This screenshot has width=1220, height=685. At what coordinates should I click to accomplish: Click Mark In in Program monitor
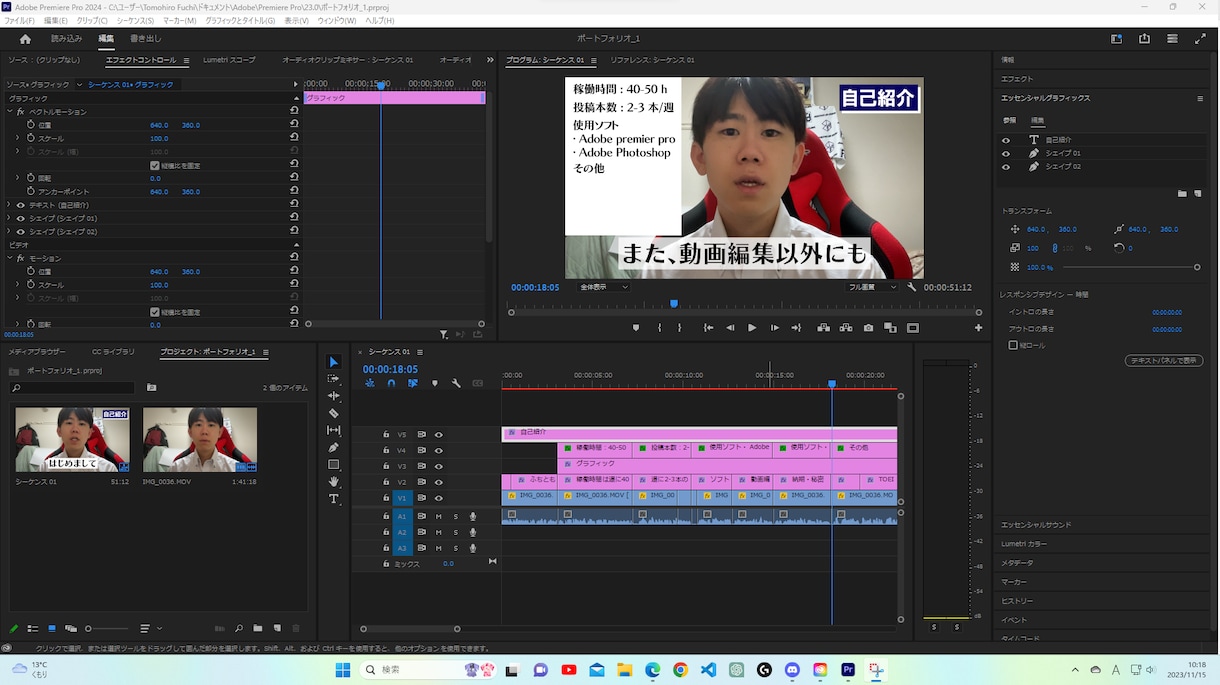(659, 328)
